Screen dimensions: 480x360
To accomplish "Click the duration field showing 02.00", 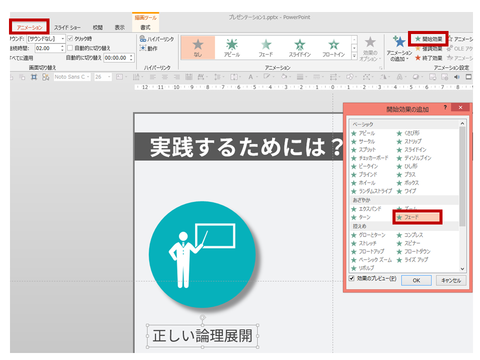I will 47,48.
